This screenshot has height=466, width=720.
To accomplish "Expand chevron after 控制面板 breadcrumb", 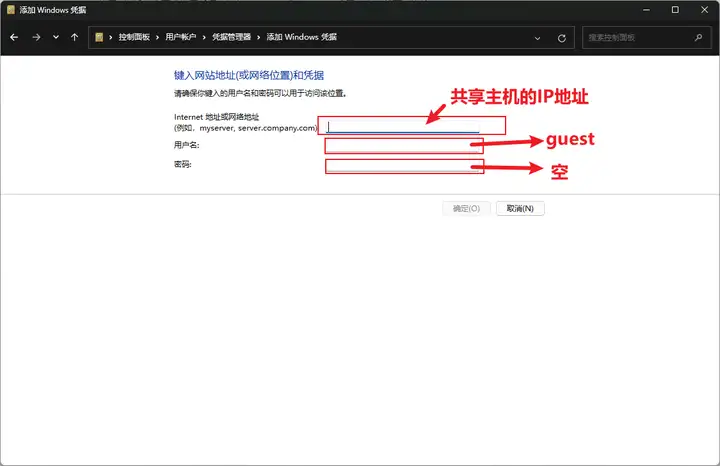I will point(158,37).
